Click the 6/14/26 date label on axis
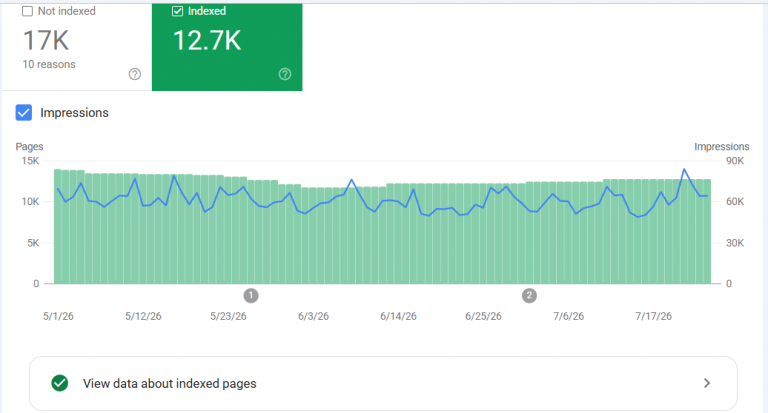This screenshot has height=413, width=768. (x=398, y=316)
